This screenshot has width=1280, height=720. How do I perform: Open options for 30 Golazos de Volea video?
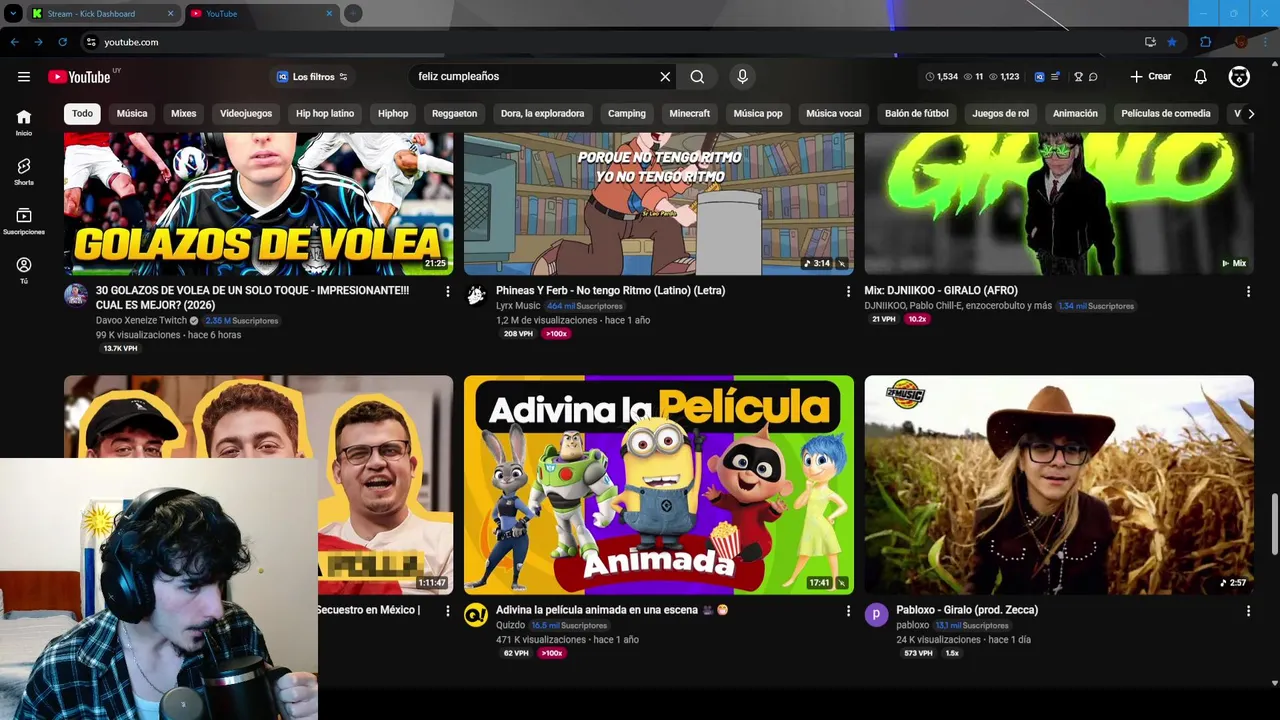(x=447, y=291)
